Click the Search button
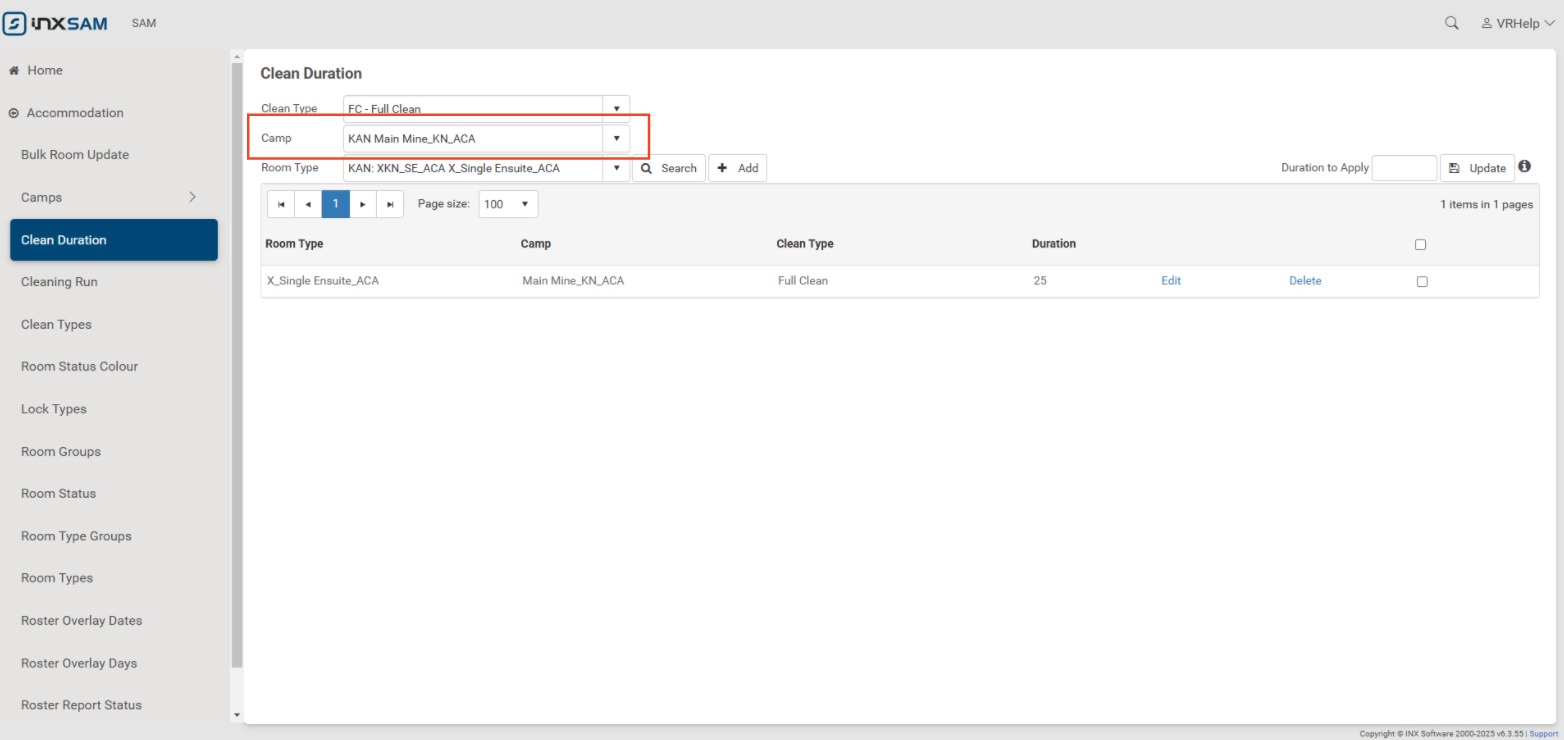Viewport: 1564px width, 740px height. pos(669,168)
